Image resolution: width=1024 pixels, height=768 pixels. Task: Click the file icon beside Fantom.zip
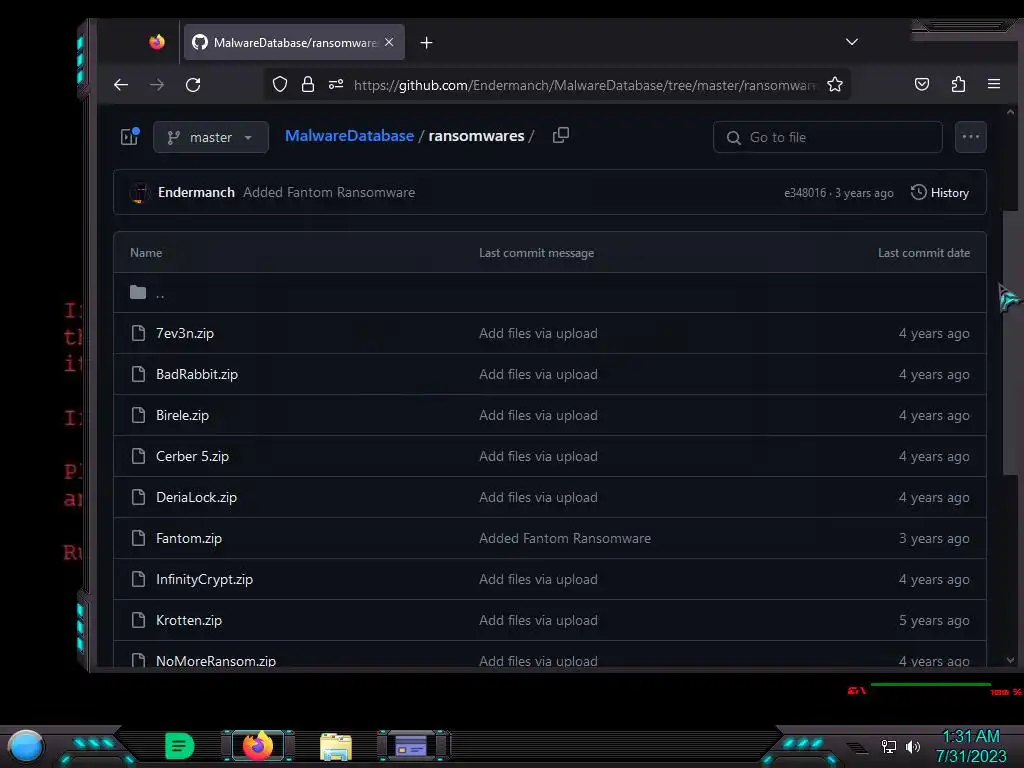(x=138, y=538)
